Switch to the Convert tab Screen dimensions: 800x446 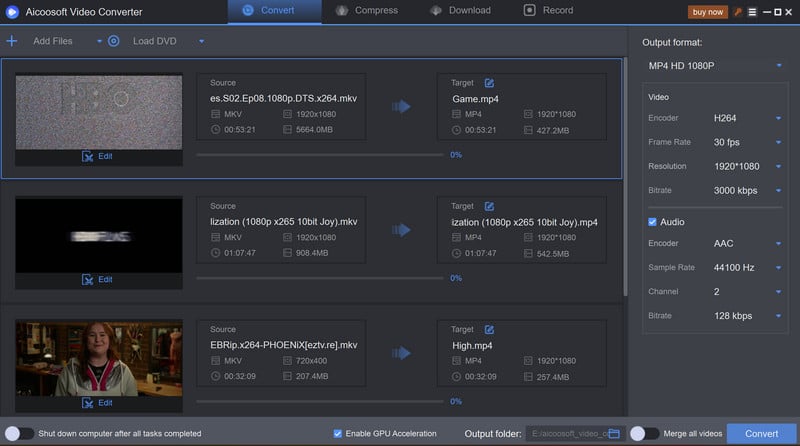[274, 11]
